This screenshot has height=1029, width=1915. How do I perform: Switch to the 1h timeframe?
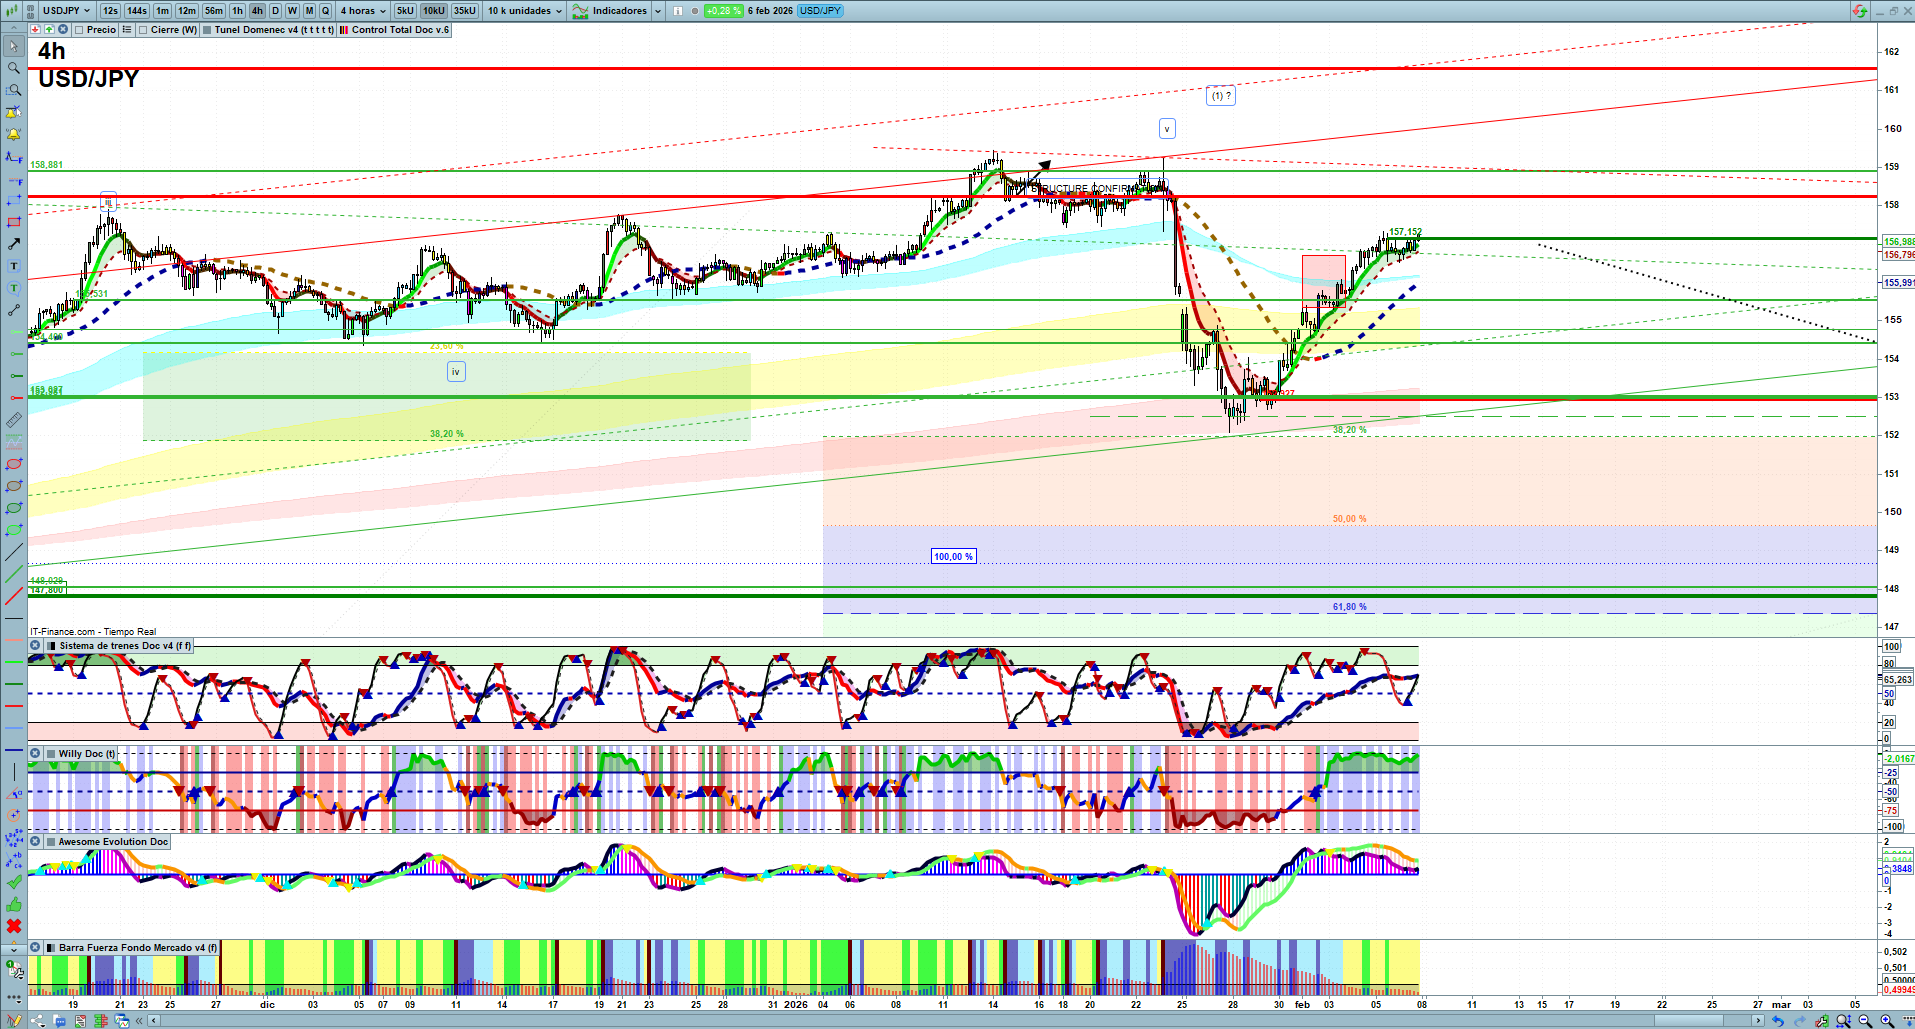pyautogui.click(x=237, y=11)
